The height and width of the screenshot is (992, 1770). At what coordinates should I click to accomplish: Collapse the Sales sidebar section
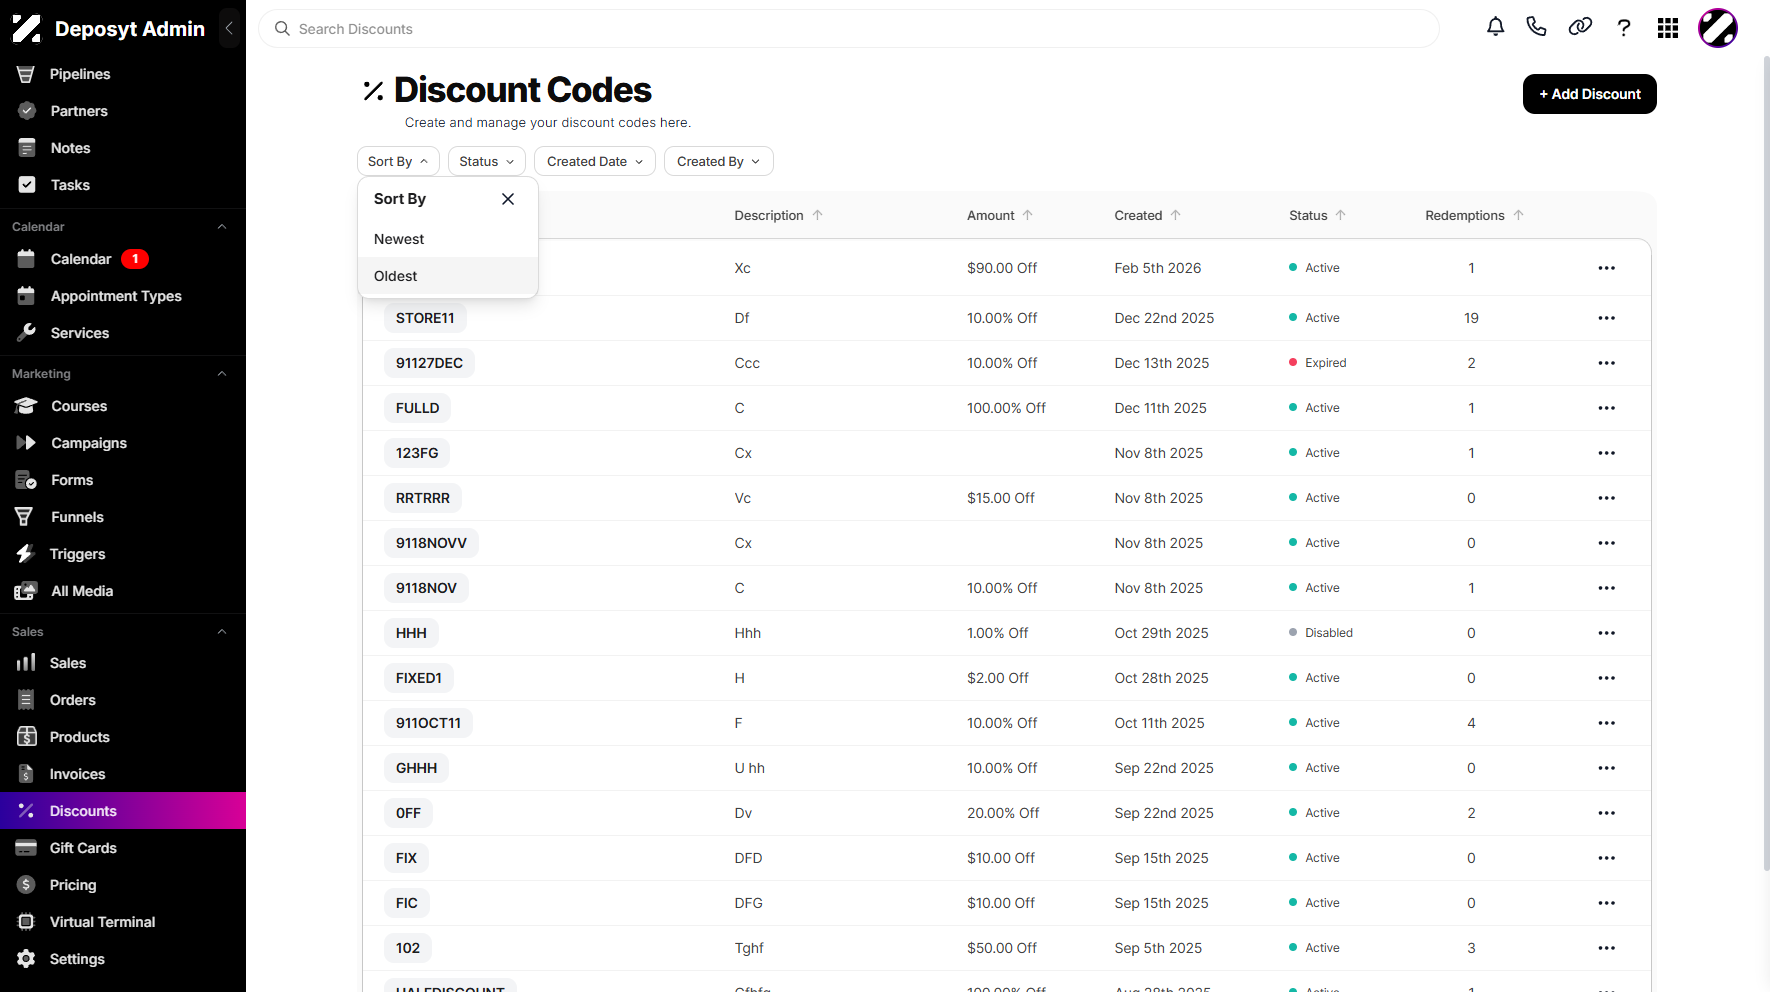(222, 632)
